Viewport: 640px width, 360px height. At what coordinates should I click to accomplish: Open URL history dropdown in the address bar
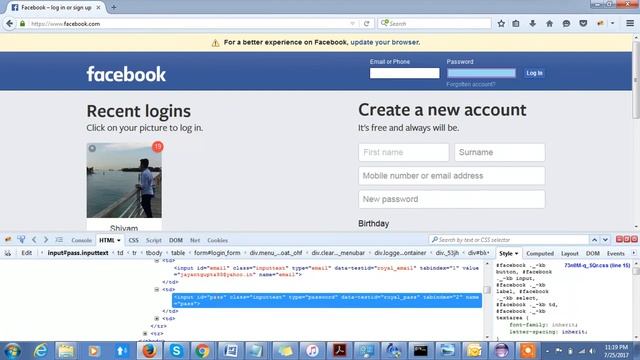pyautogui.click(x=352, y=24)
